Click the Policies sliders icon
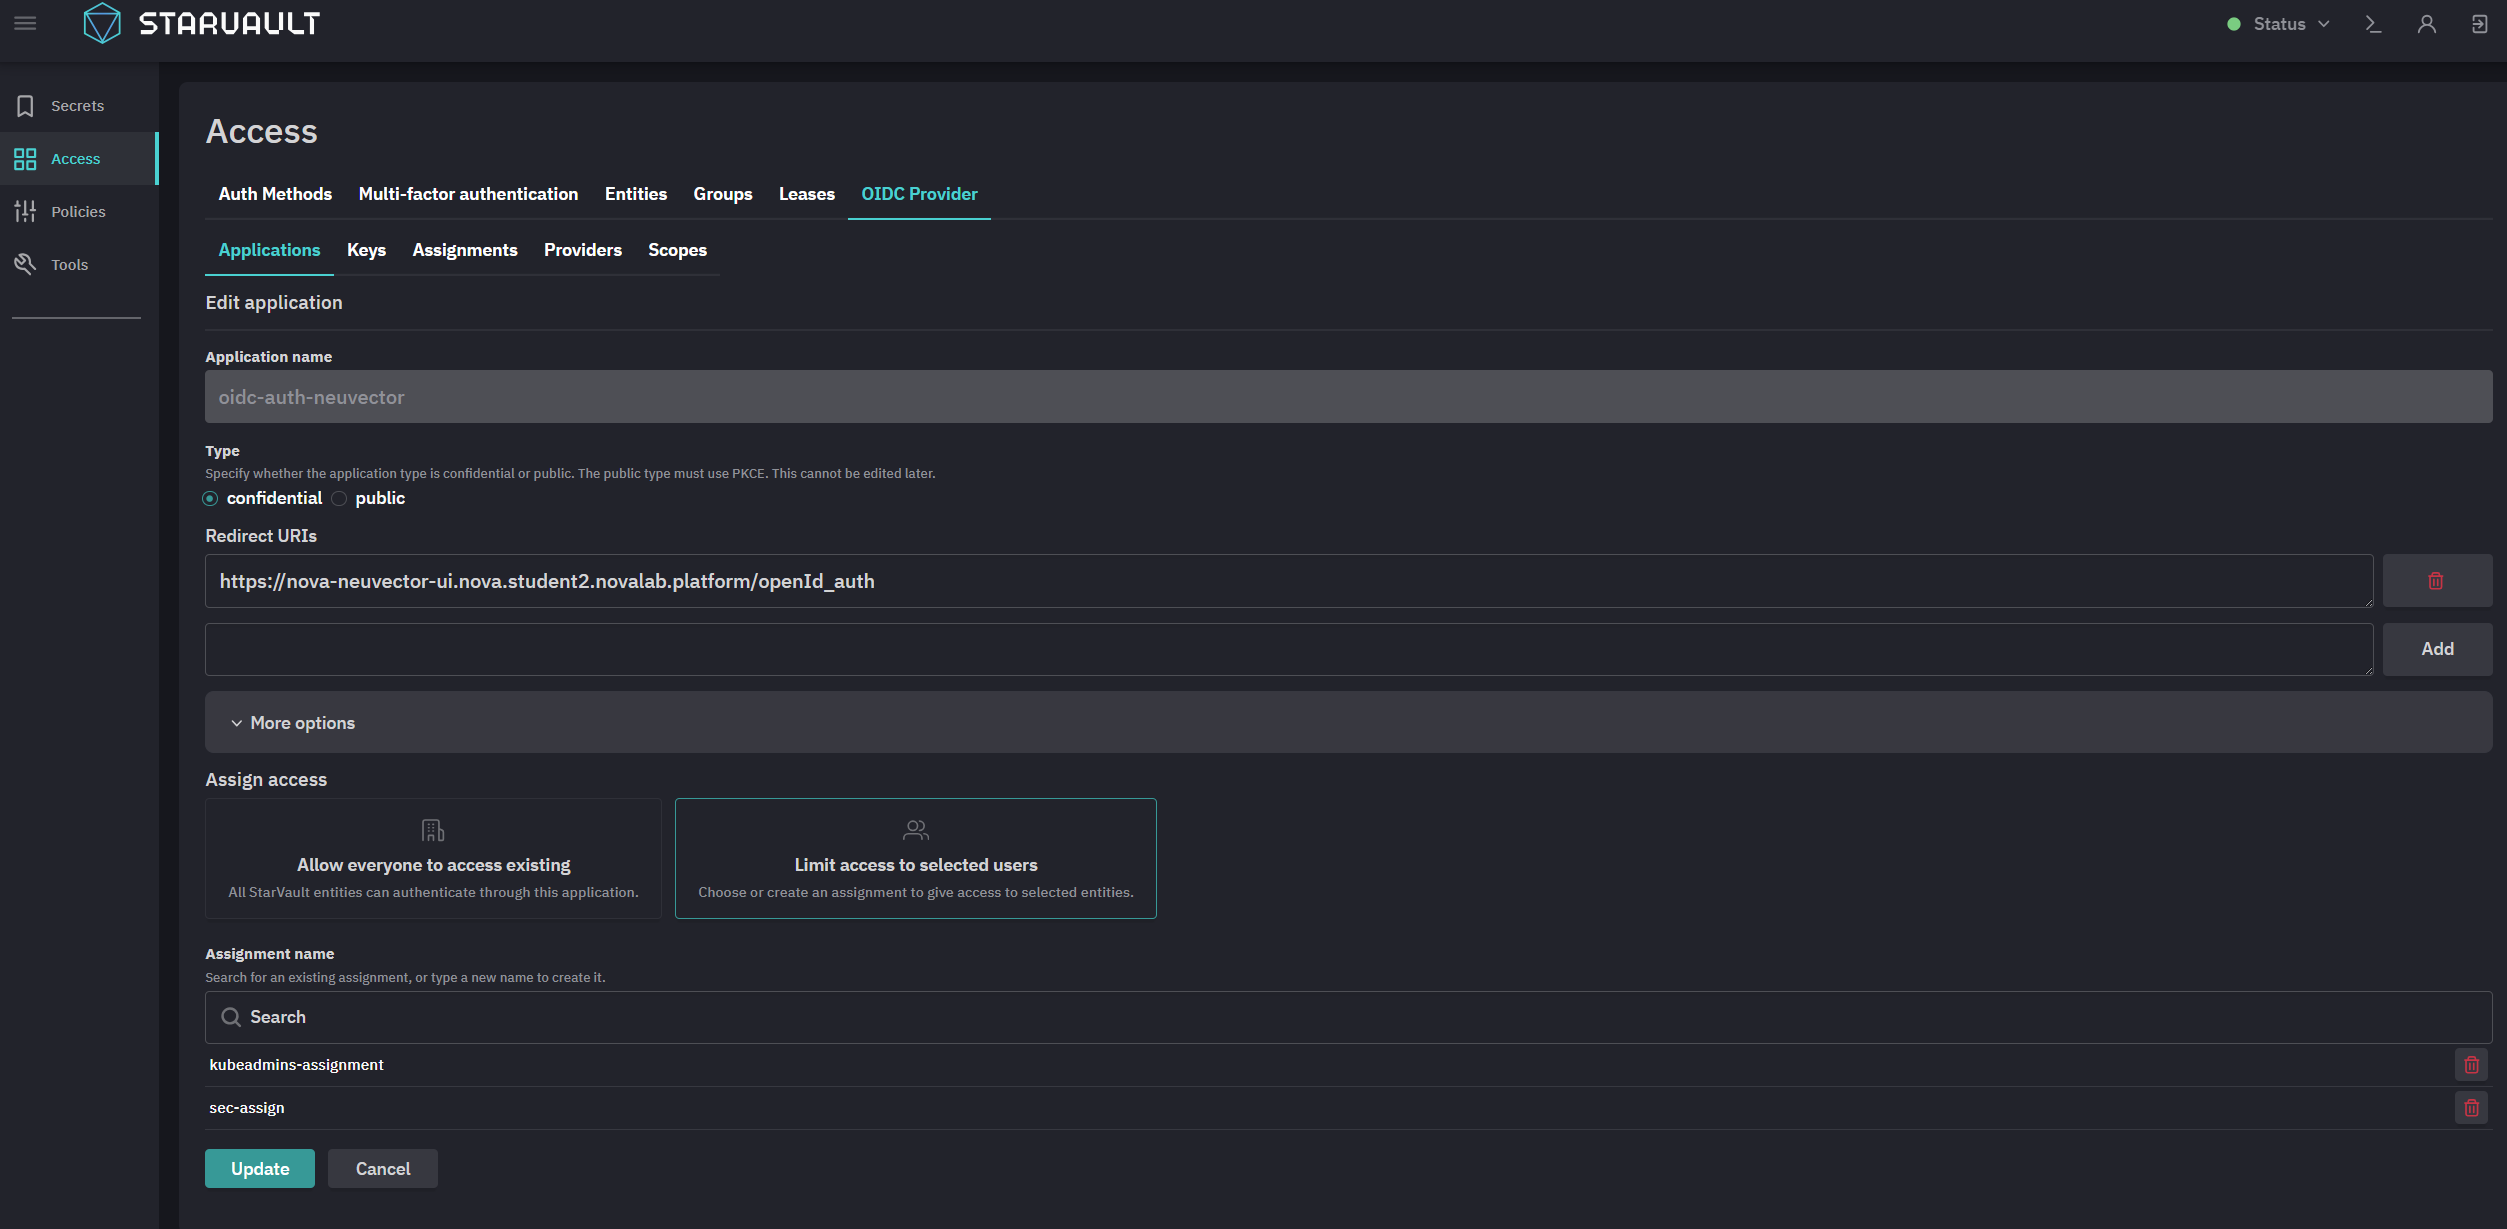 coord(25,212)
